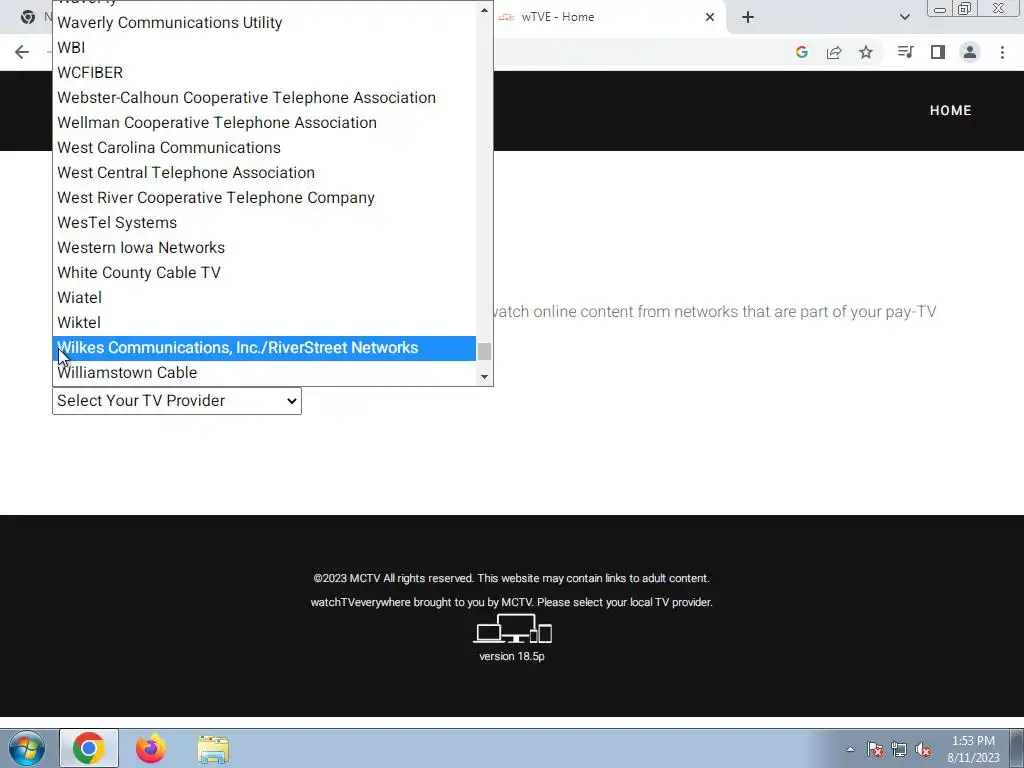Viewport: 1024px width, 768px height.
Task: Expand the tab search chevron
Action: 904,17
